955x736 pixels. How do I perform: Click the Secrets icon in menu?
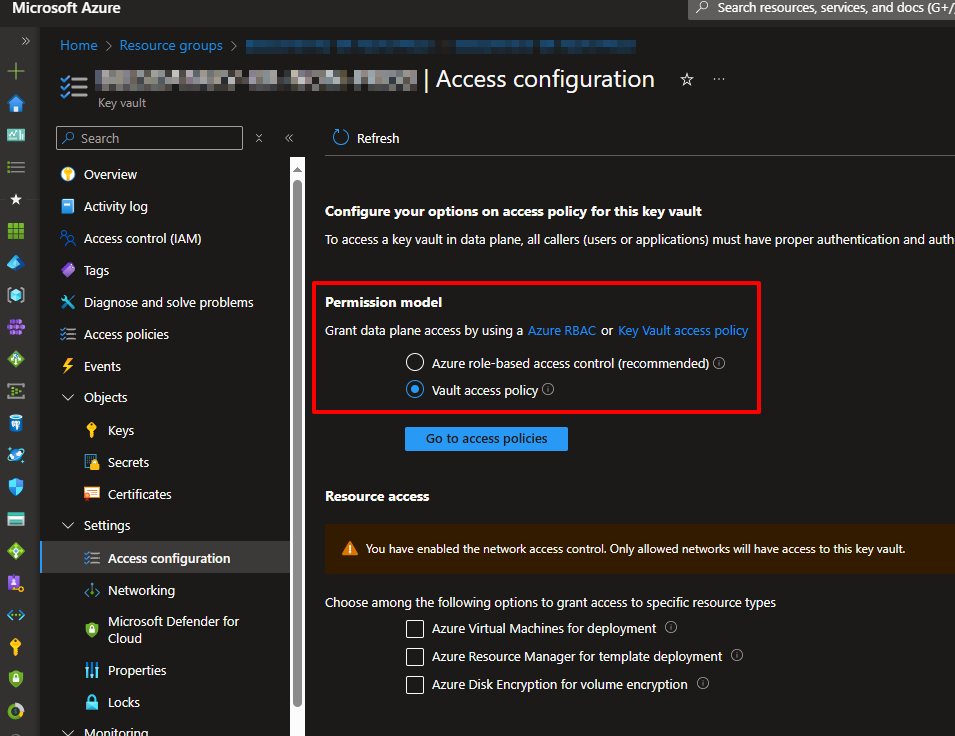click(x=91, y=462)
